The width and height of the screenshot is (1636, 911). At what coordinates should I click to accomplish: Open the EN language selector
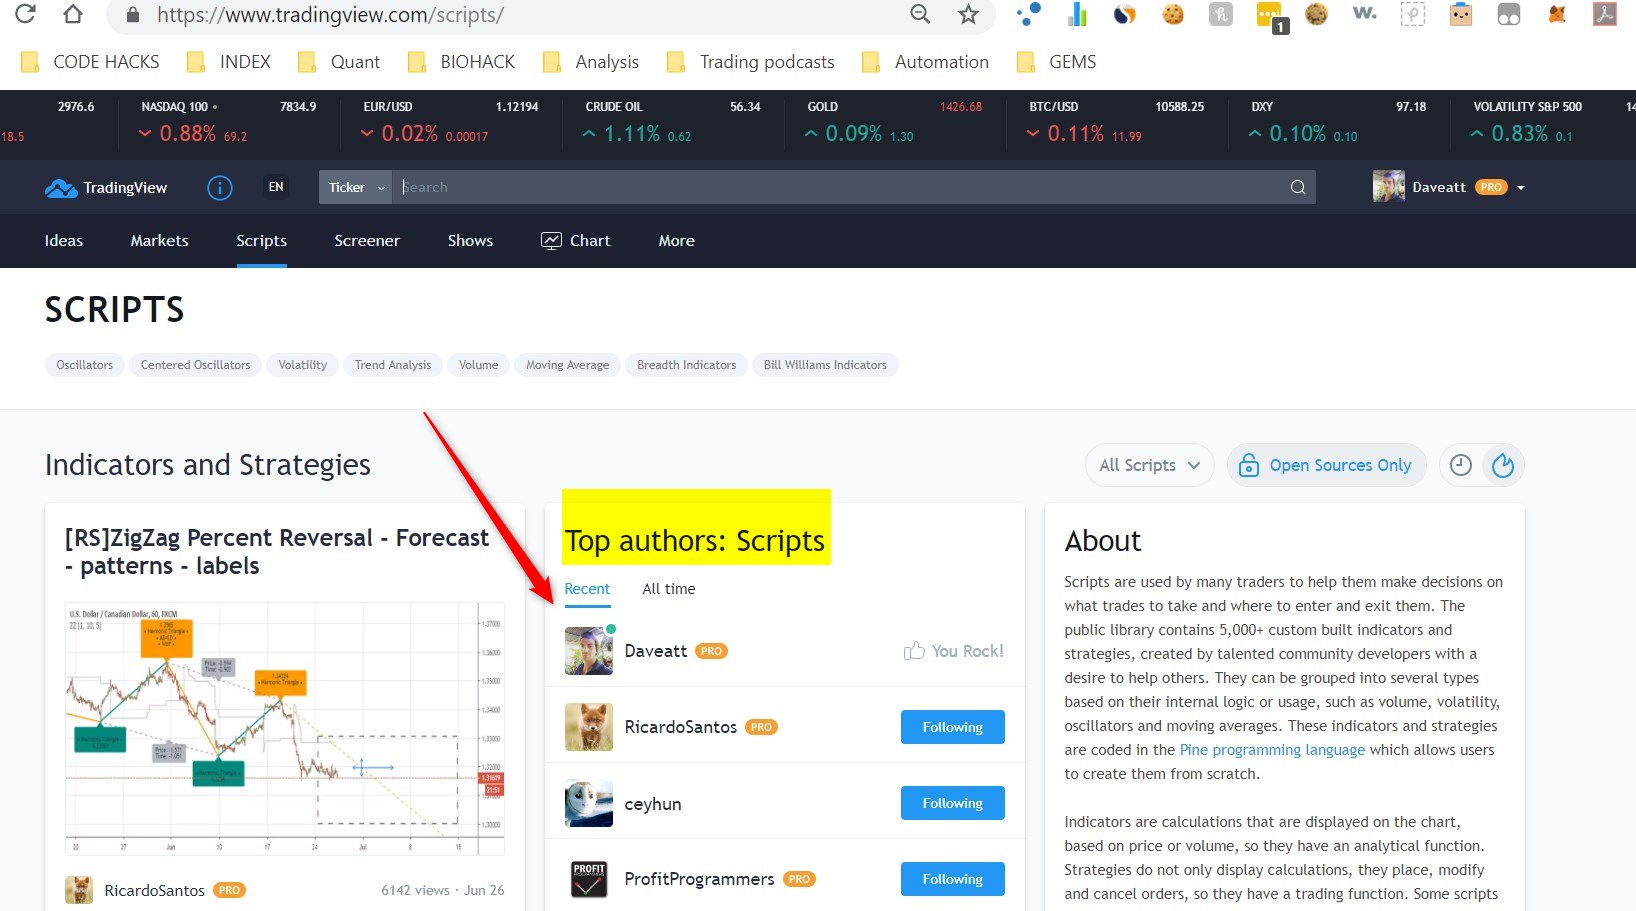point(276,187)
